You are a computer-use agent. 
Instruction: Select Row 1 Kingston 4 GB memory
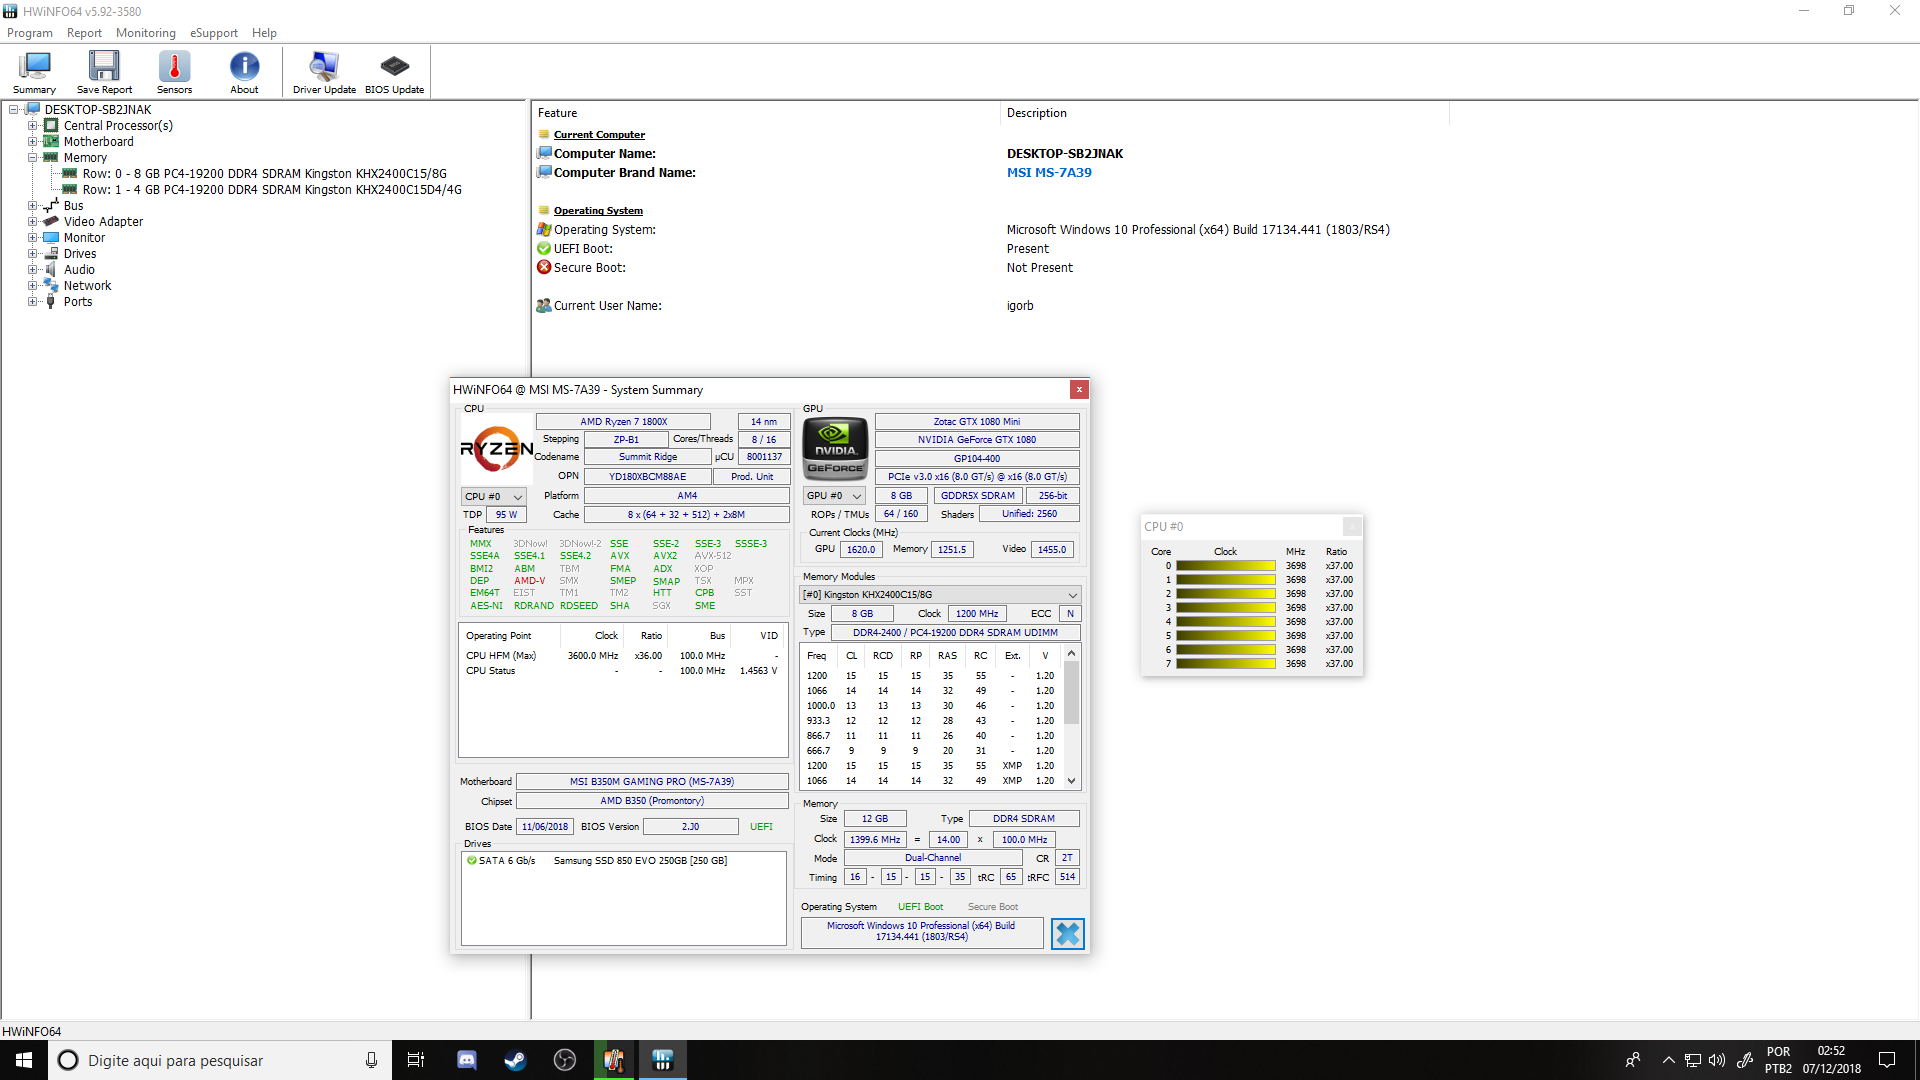272,190
